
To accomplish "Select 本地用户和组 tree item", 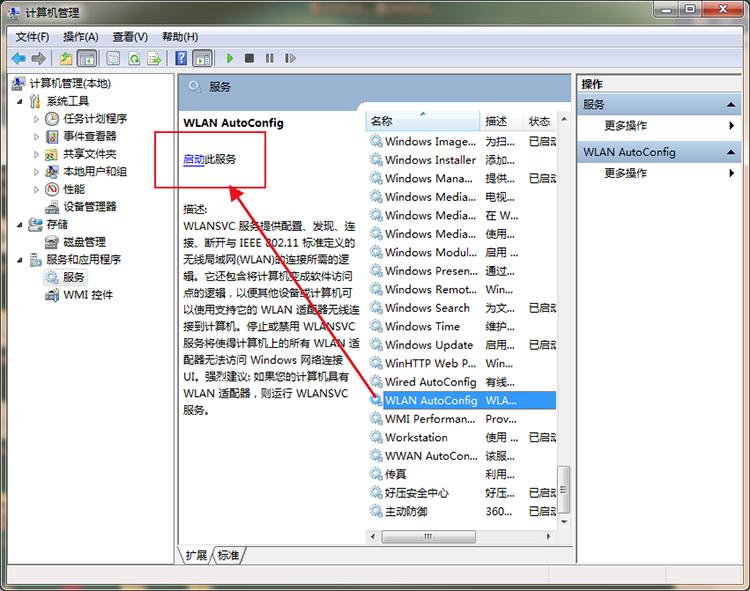I will pyautogui.click(x=95, y=171).
